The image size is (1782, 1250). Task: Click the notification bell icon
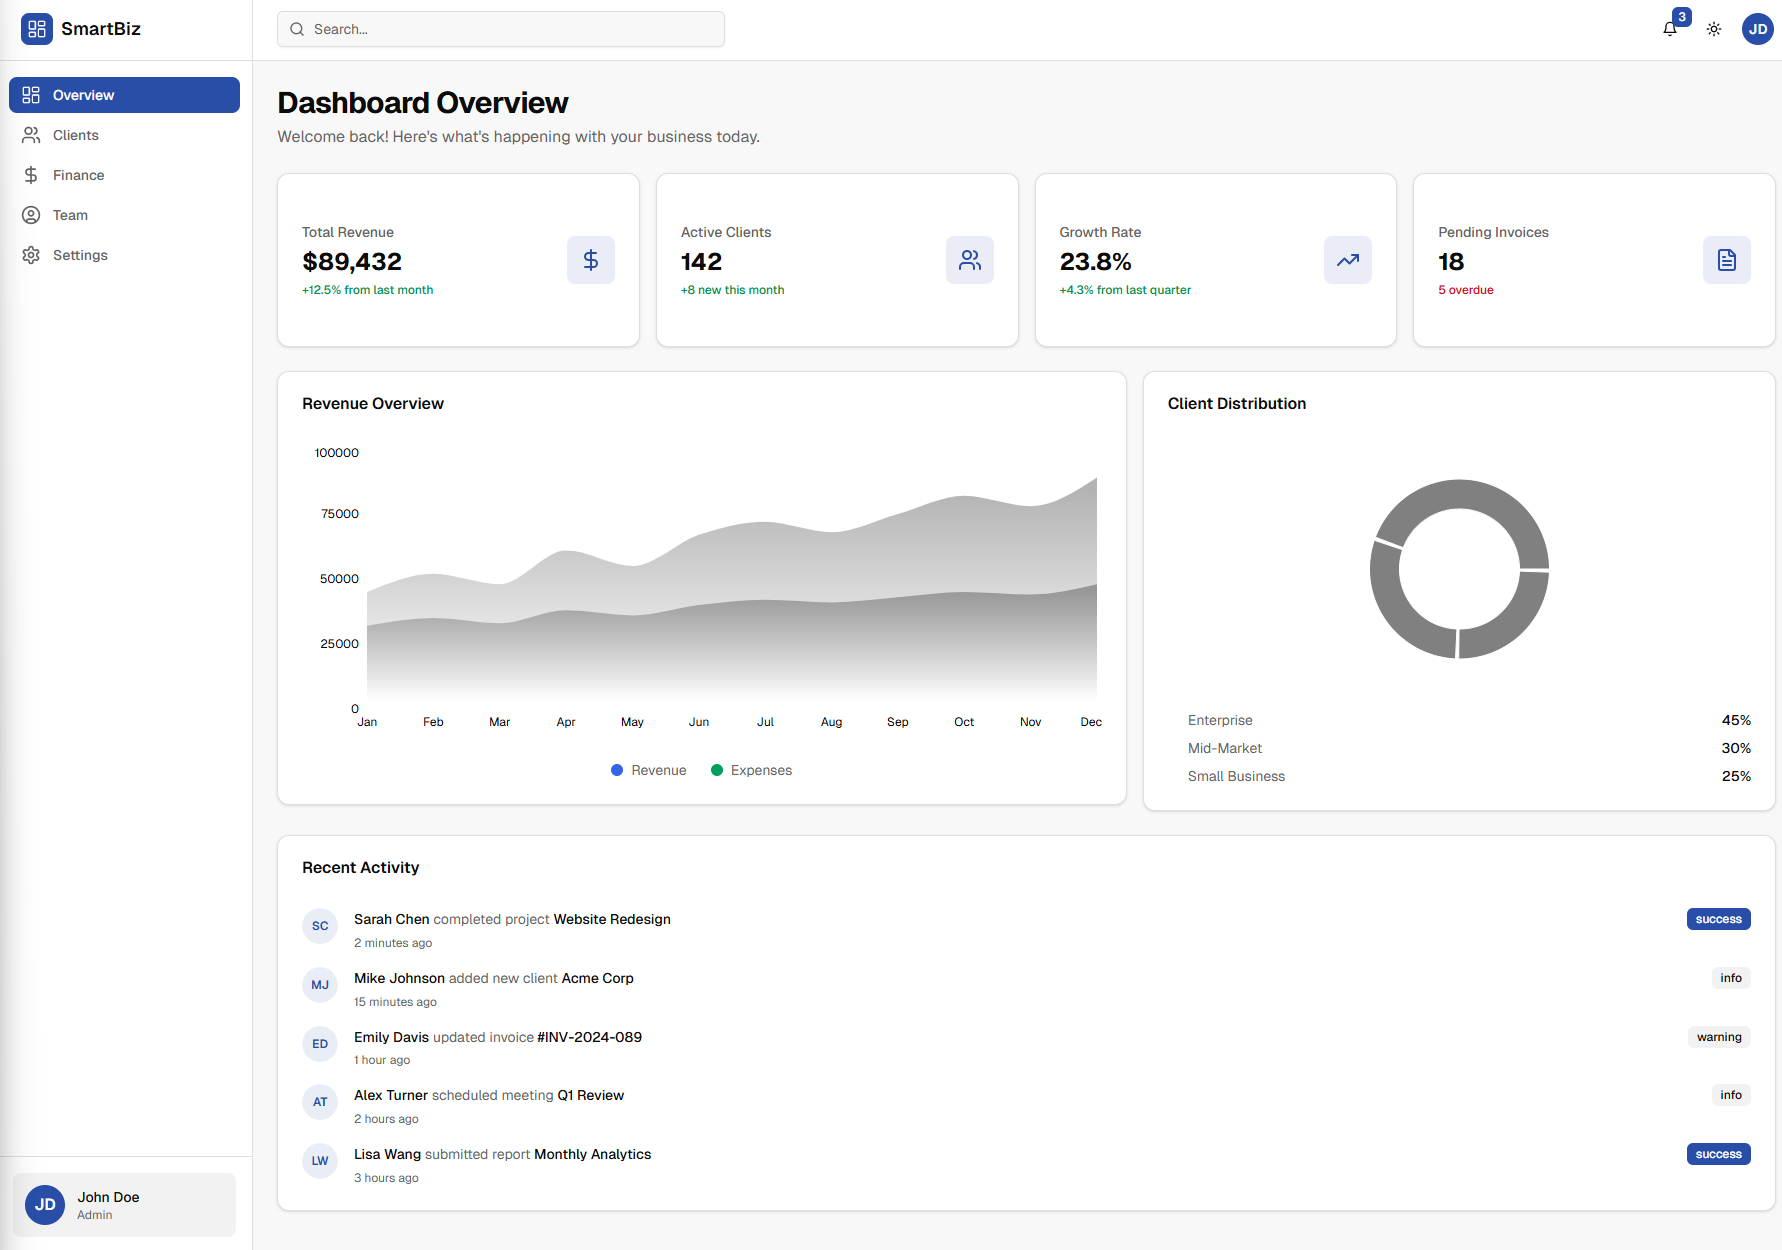pos(1669,29)
